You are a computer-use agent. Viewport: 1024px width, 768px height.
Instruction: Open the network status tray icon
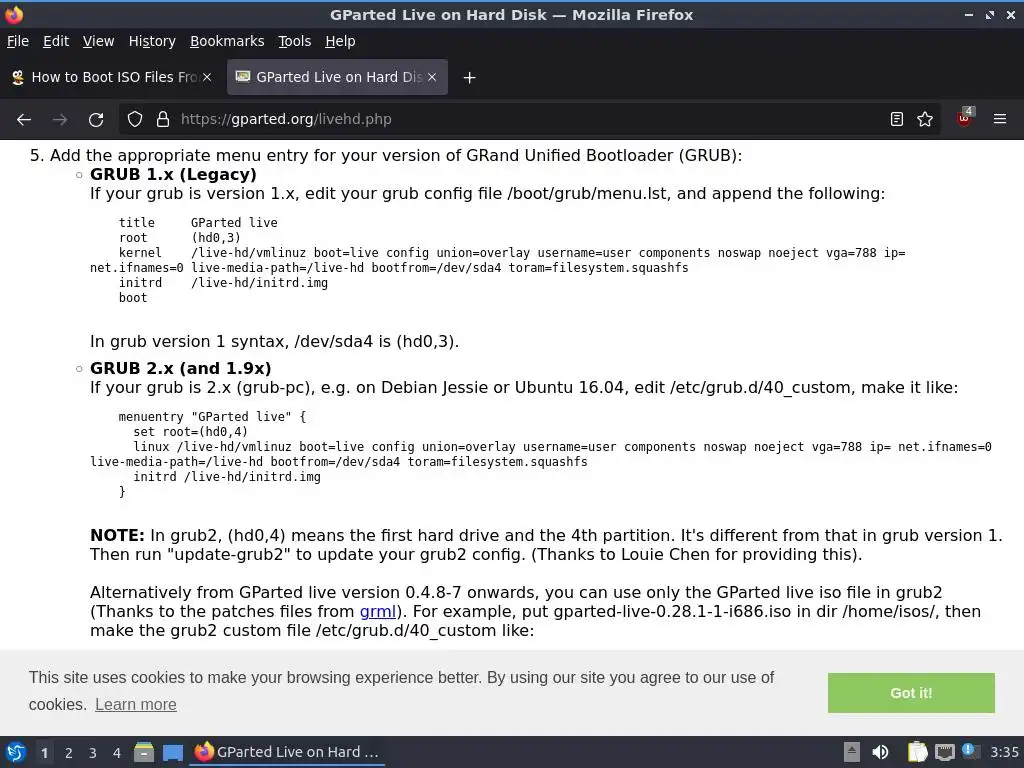coord(944,752)
